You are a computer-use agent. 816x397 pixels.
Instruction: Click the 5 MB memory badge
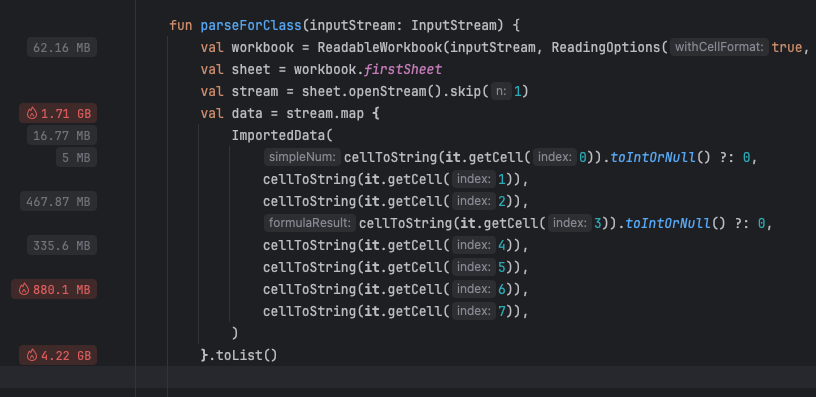(x=76, y=157)
